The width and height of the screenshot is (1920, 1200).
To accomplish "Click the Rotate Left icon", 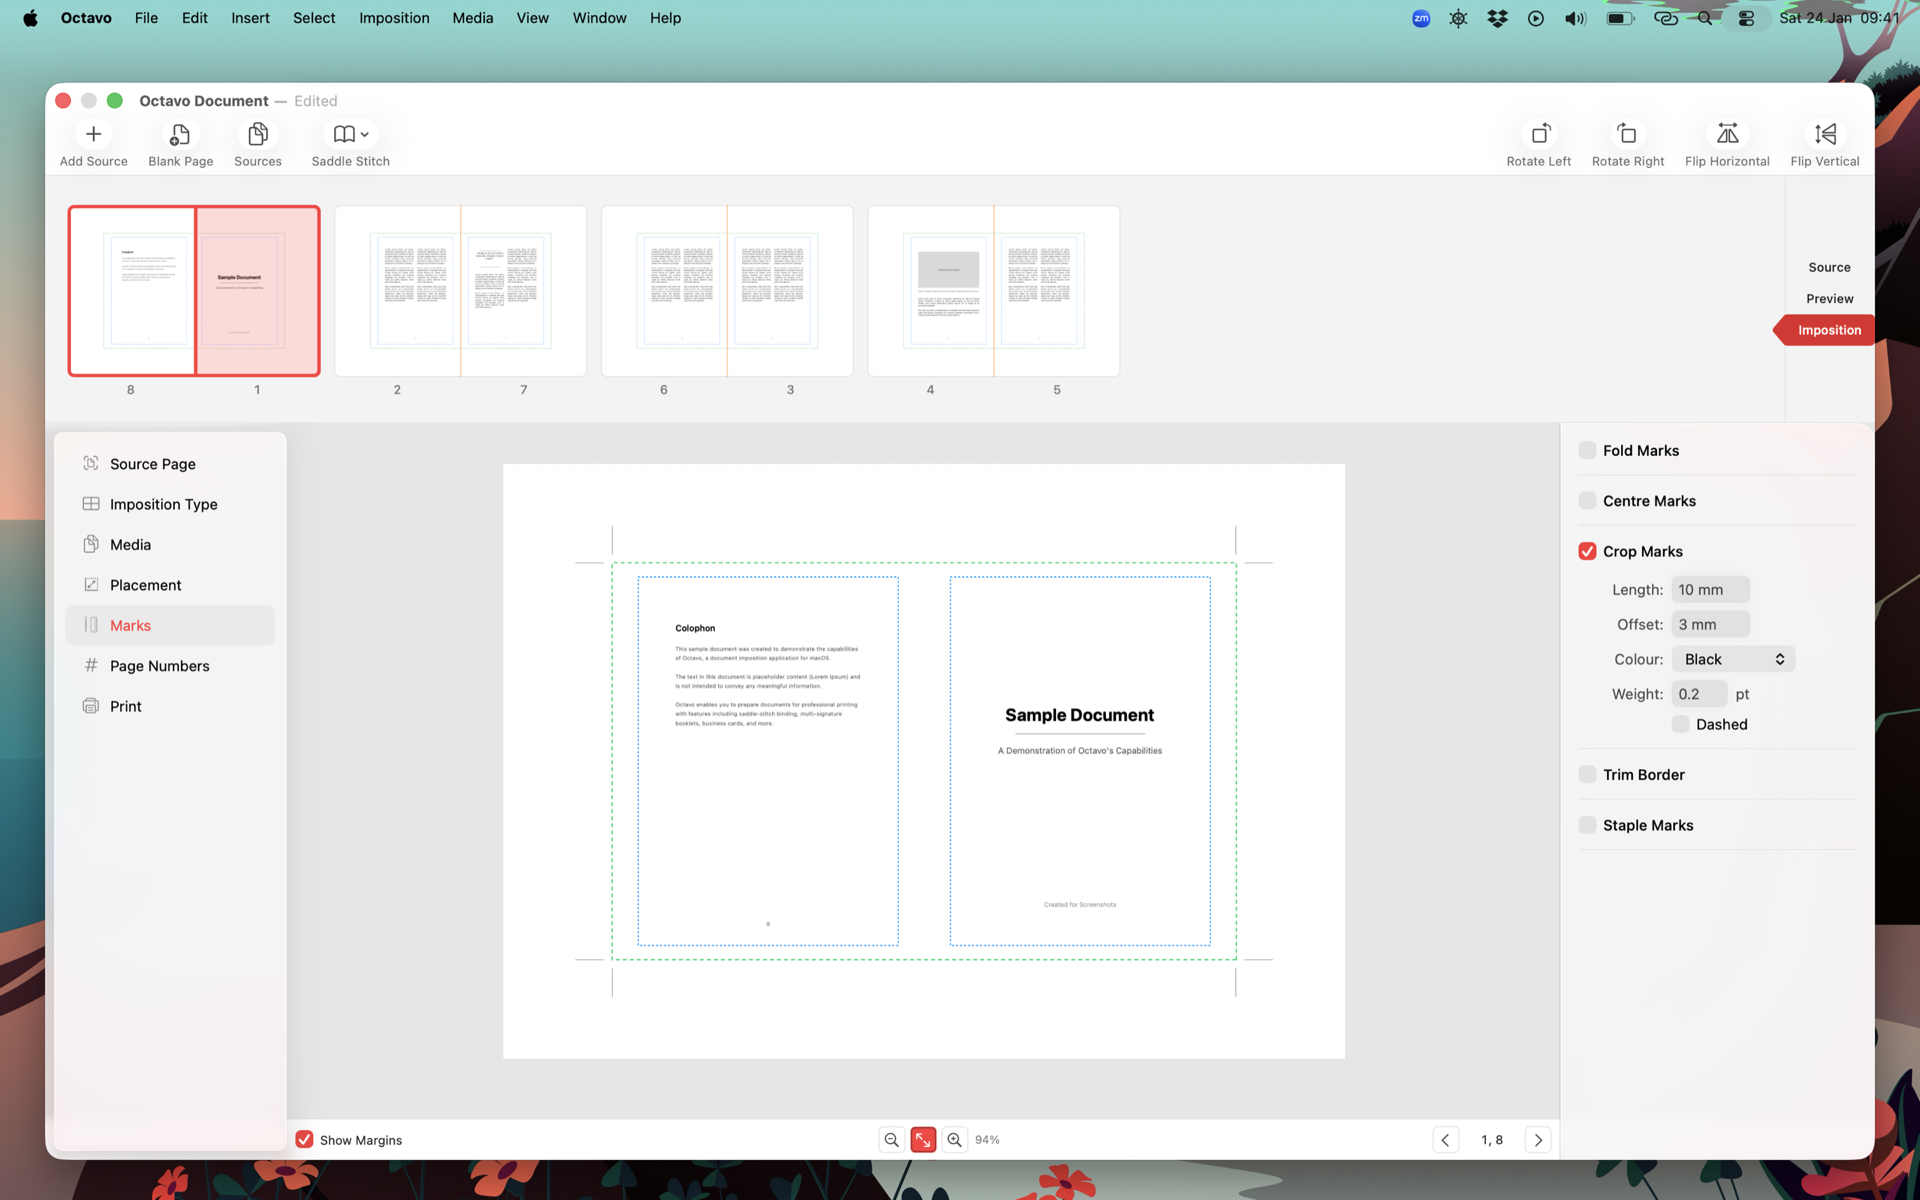I will pos(1538,134).
